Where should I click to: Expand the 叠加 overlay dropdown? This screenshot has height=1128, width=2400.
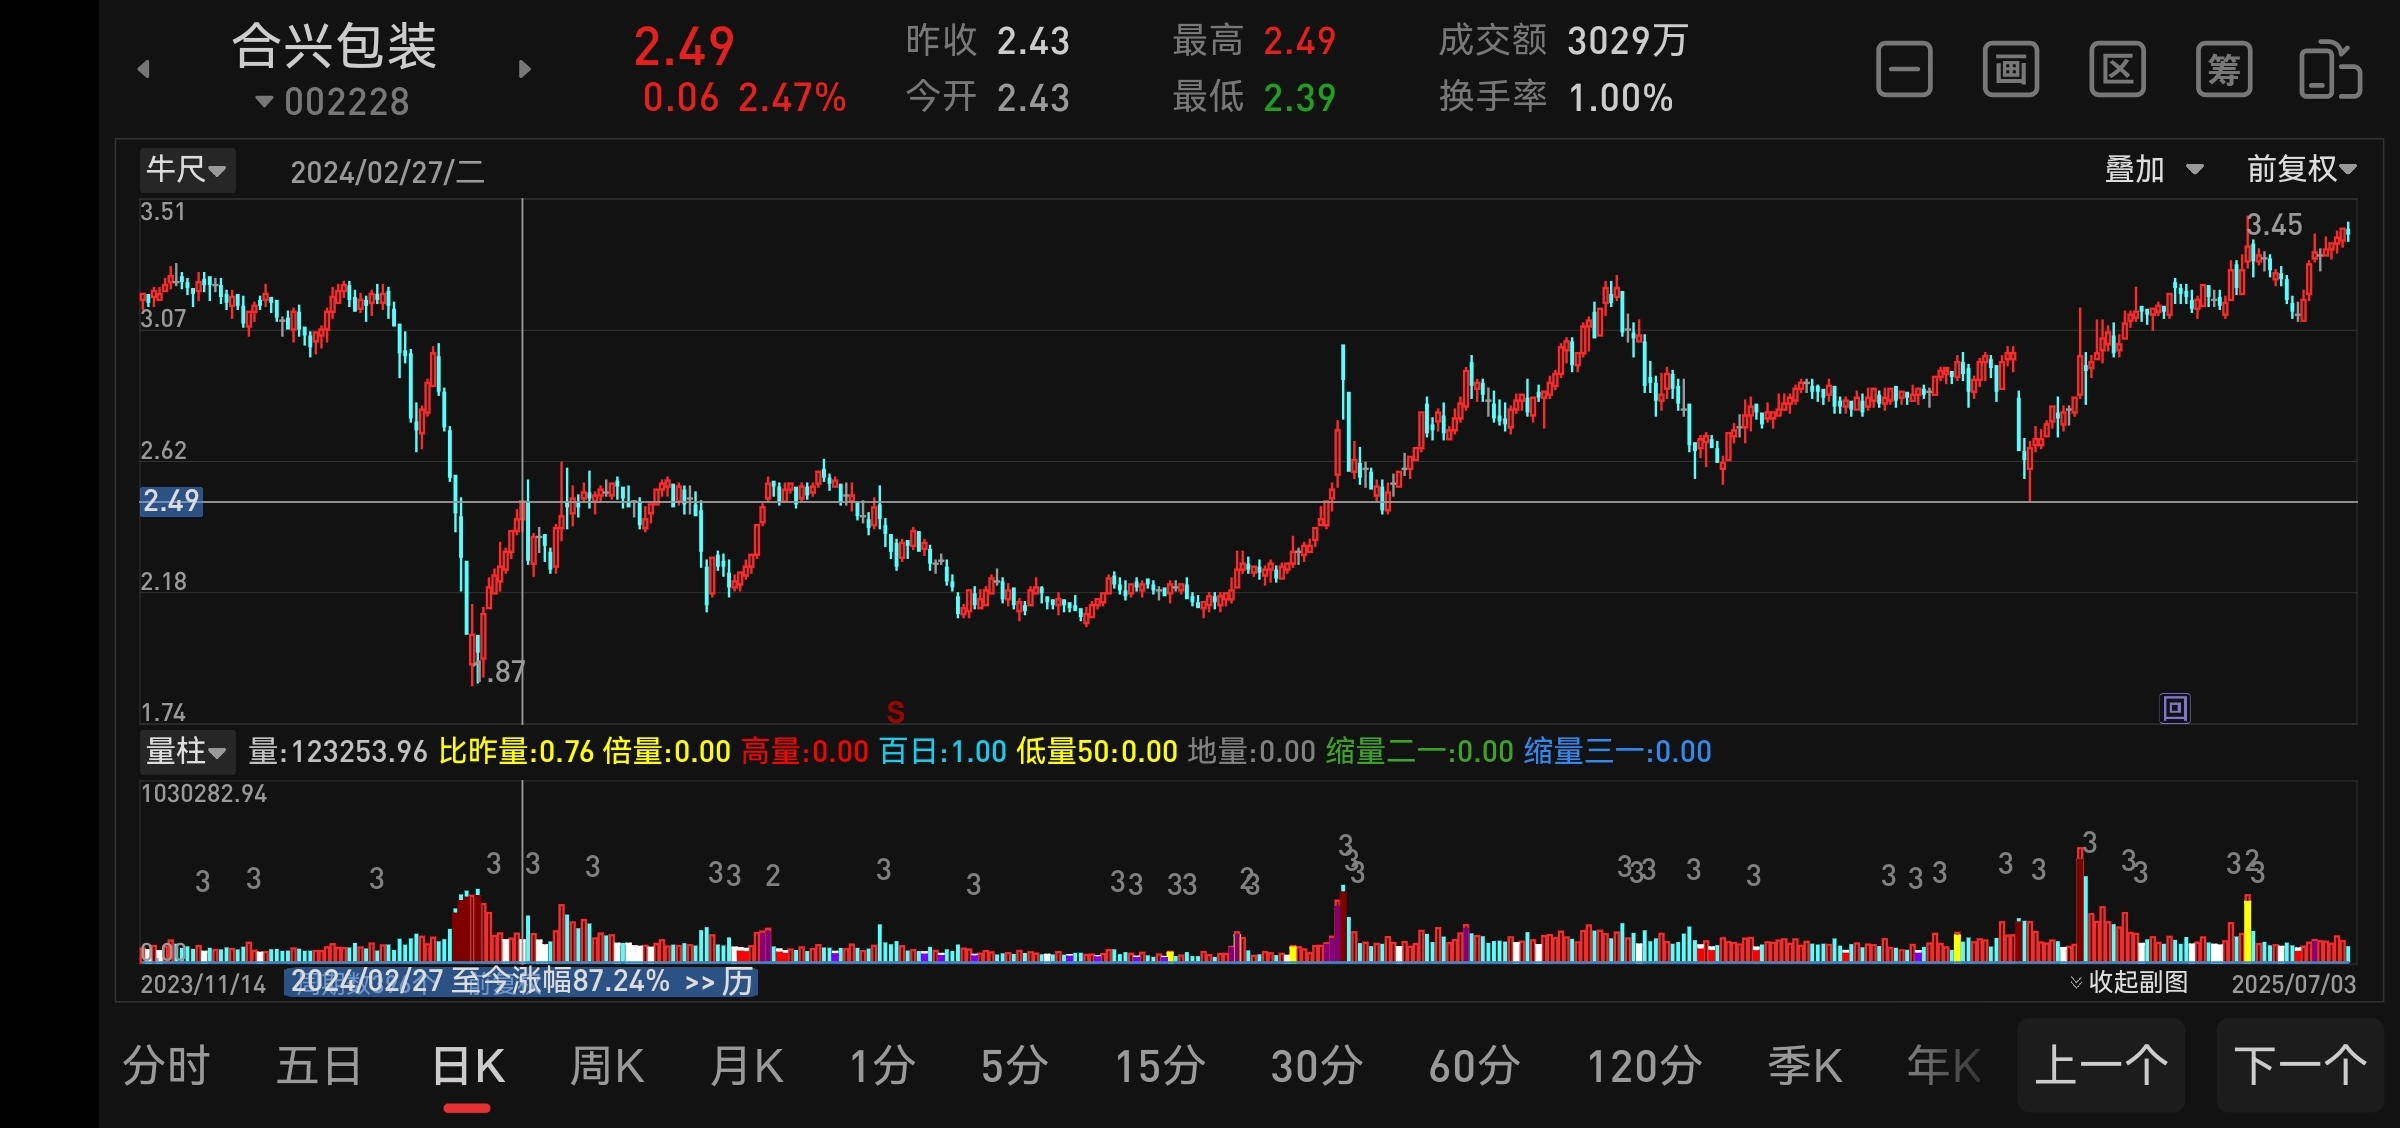[2153, 170]
